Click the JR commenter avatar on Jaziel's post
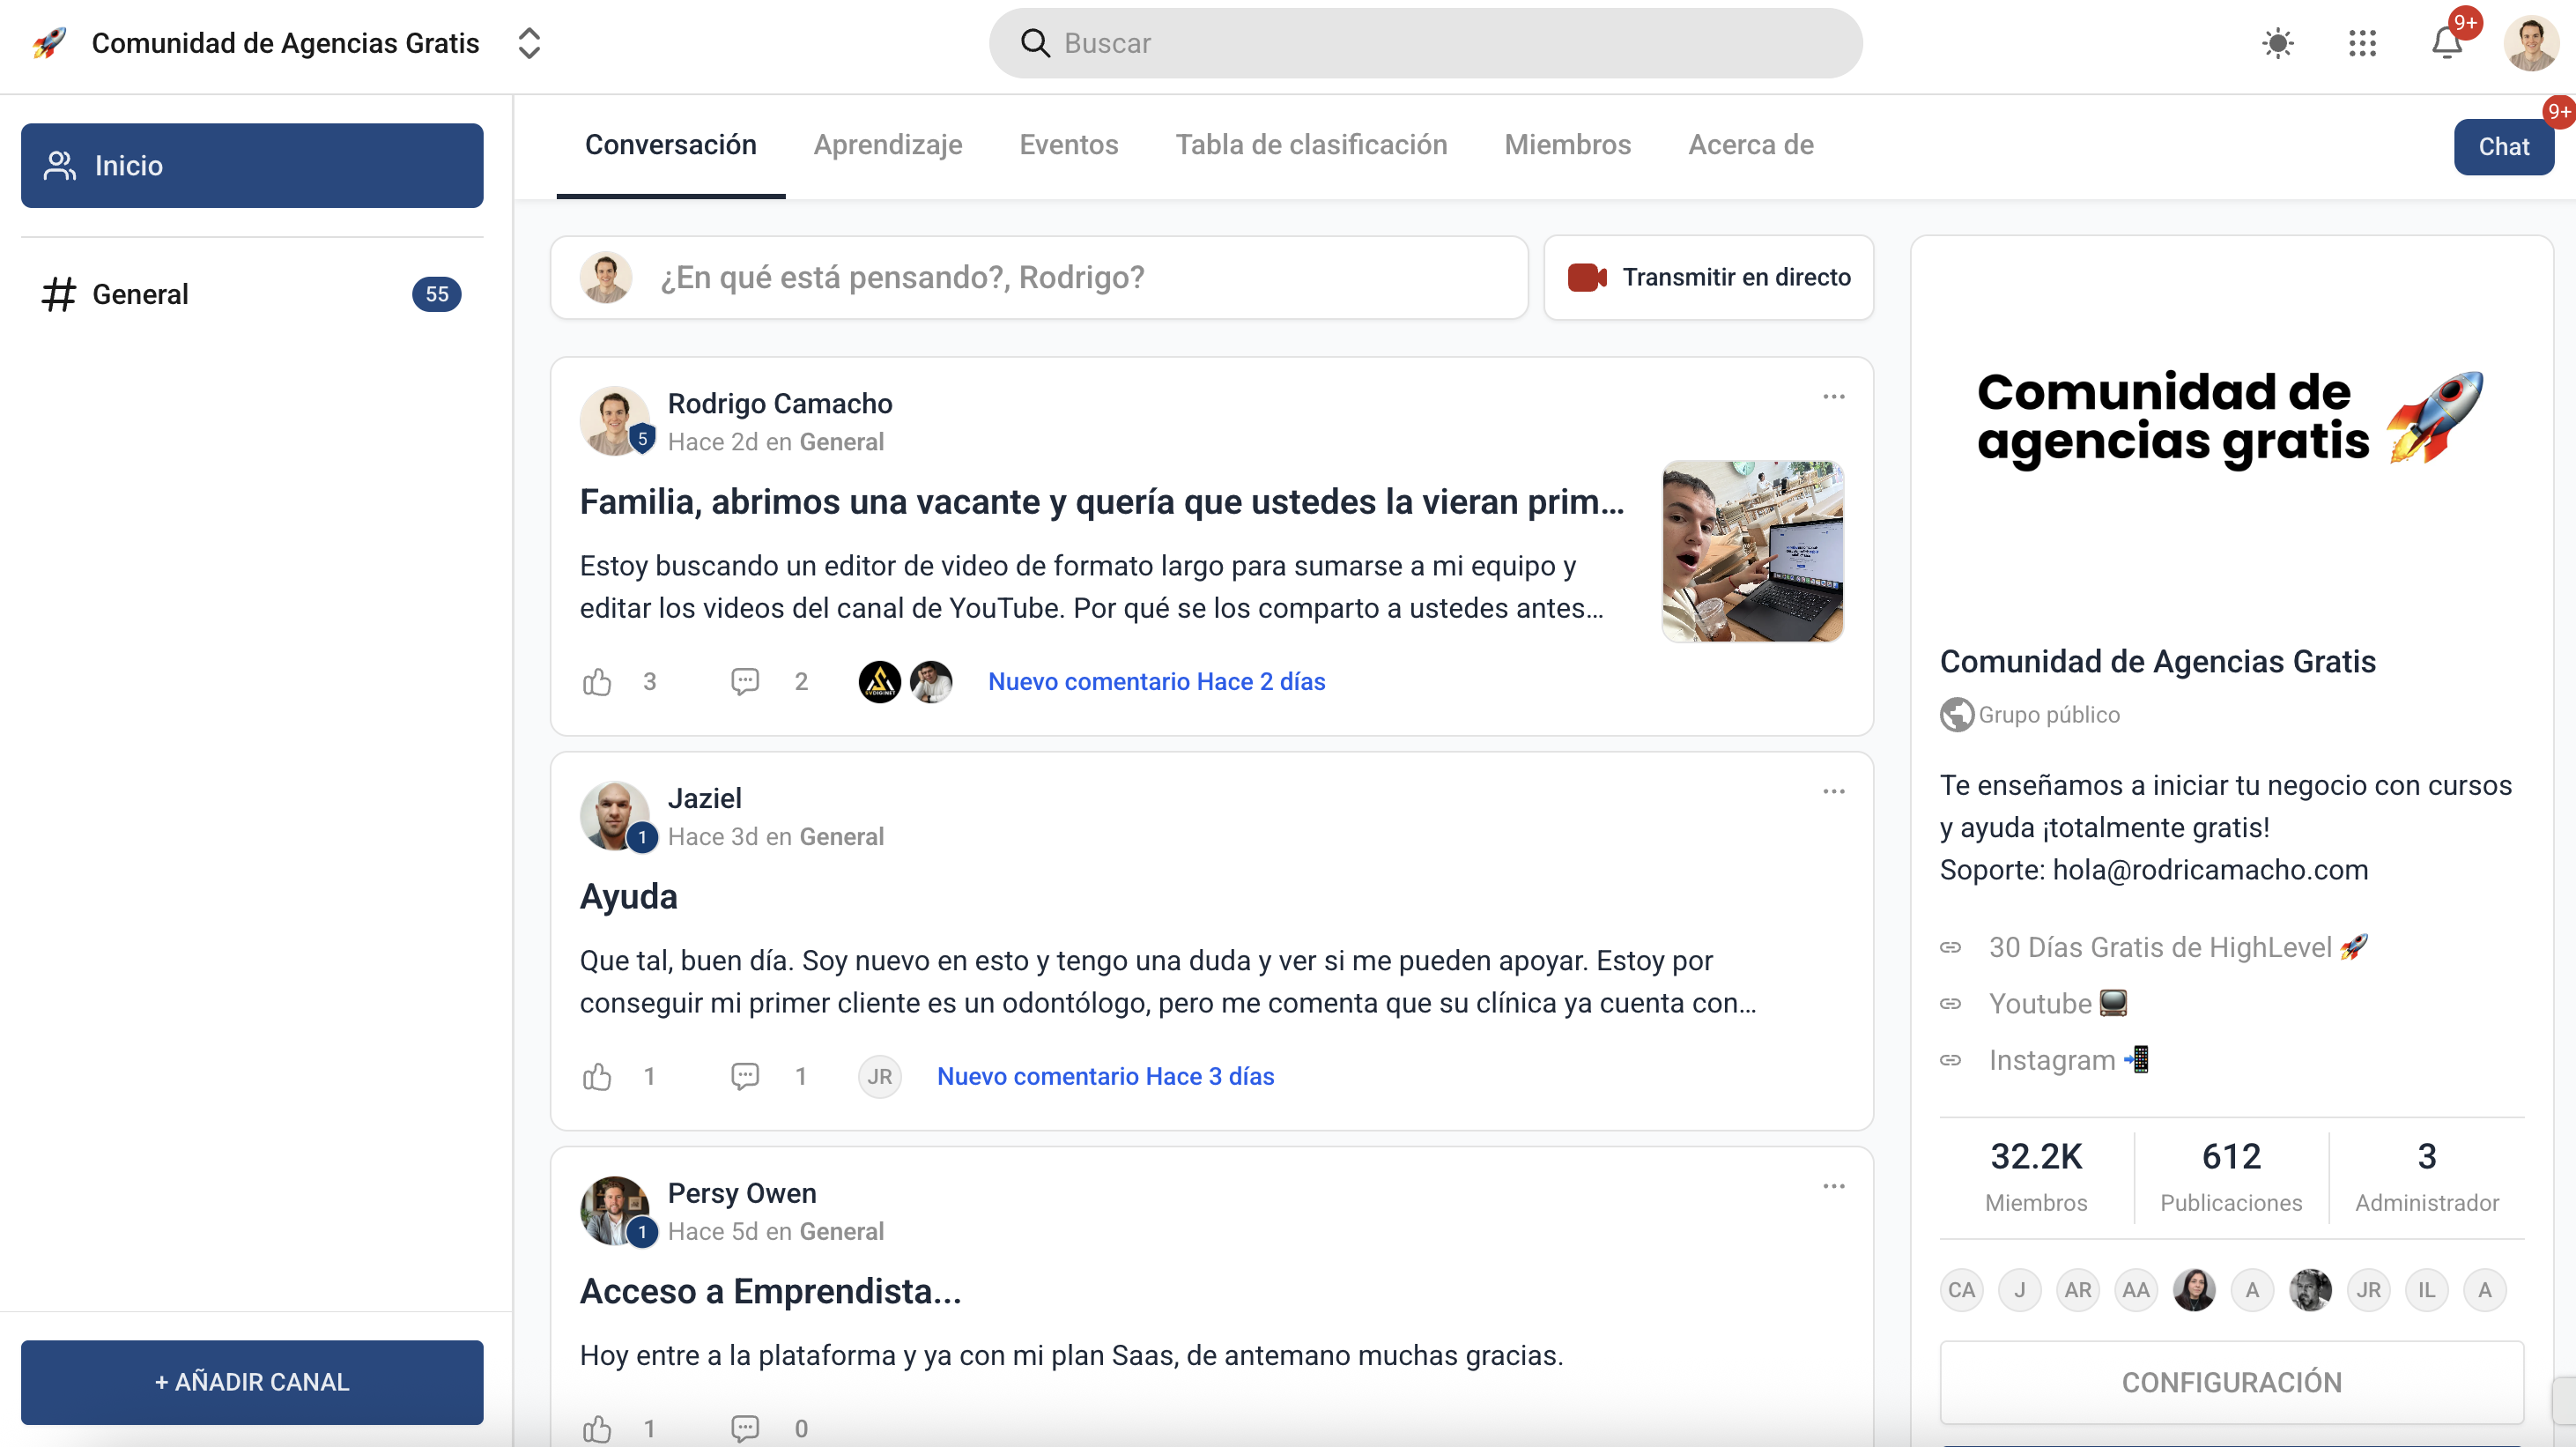 click(879, 1077)
